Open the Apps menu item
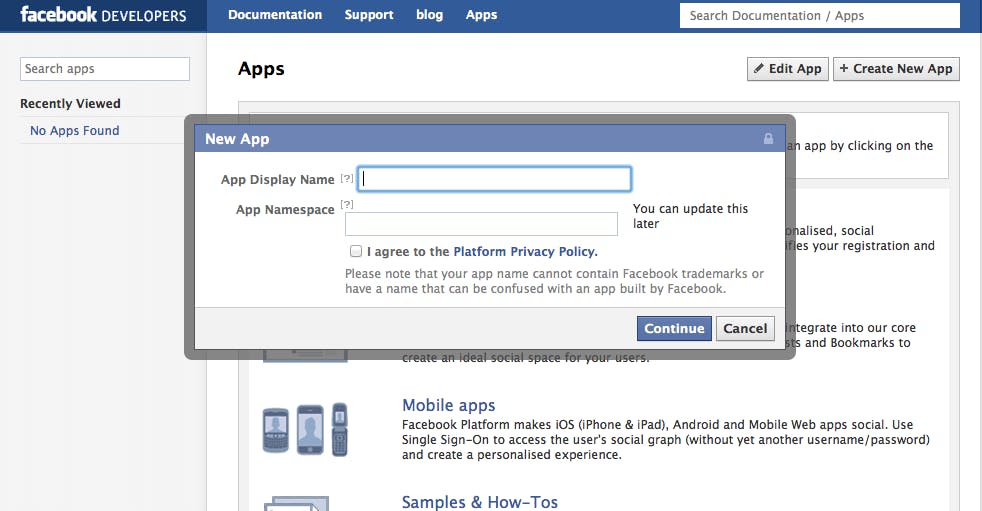Viewport: 982px width, 511px height. pos(481,15)
